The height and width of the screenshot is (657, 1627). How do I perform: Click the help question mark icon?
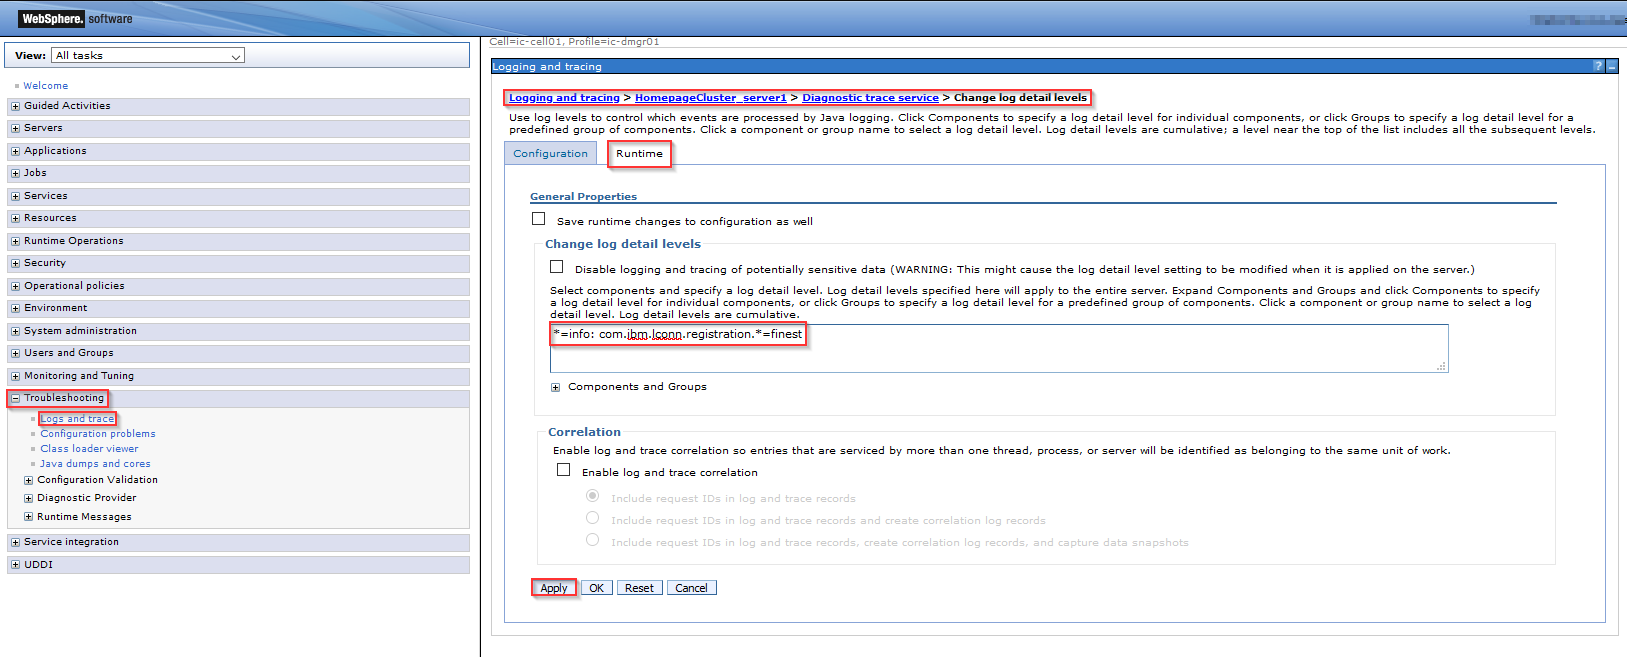pos(1598,66)
